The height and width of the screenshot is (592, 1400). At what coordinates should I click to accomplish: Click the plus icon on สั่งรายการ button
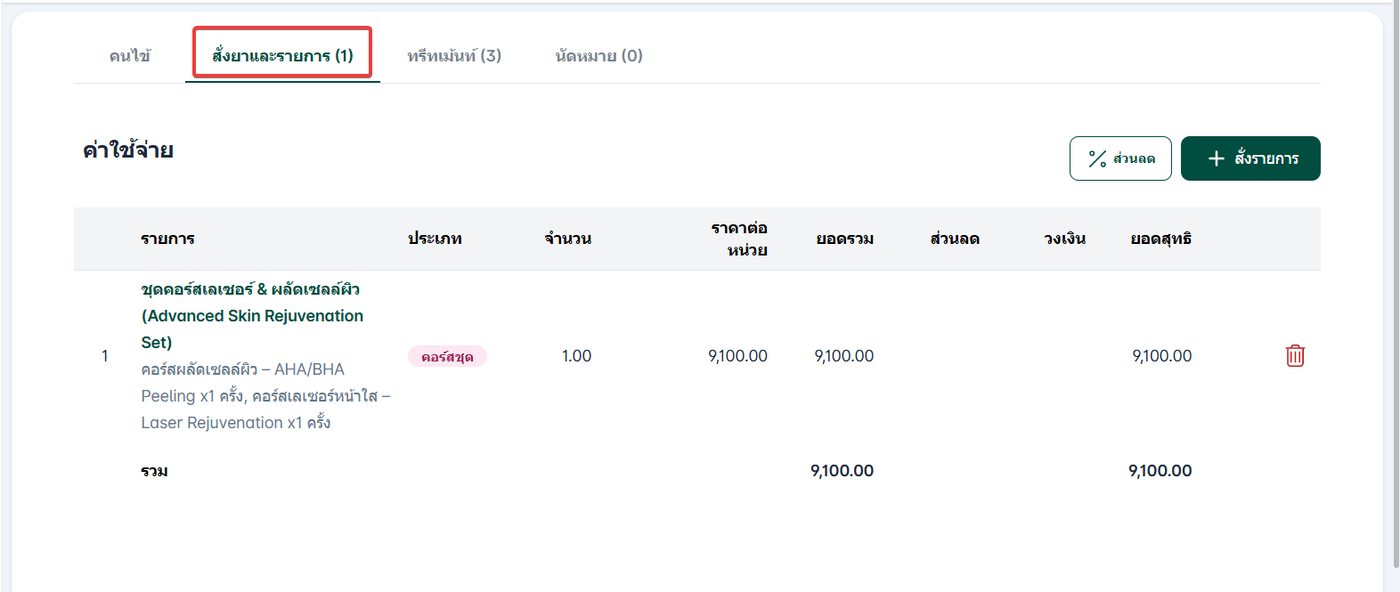tap(1216, 159)
